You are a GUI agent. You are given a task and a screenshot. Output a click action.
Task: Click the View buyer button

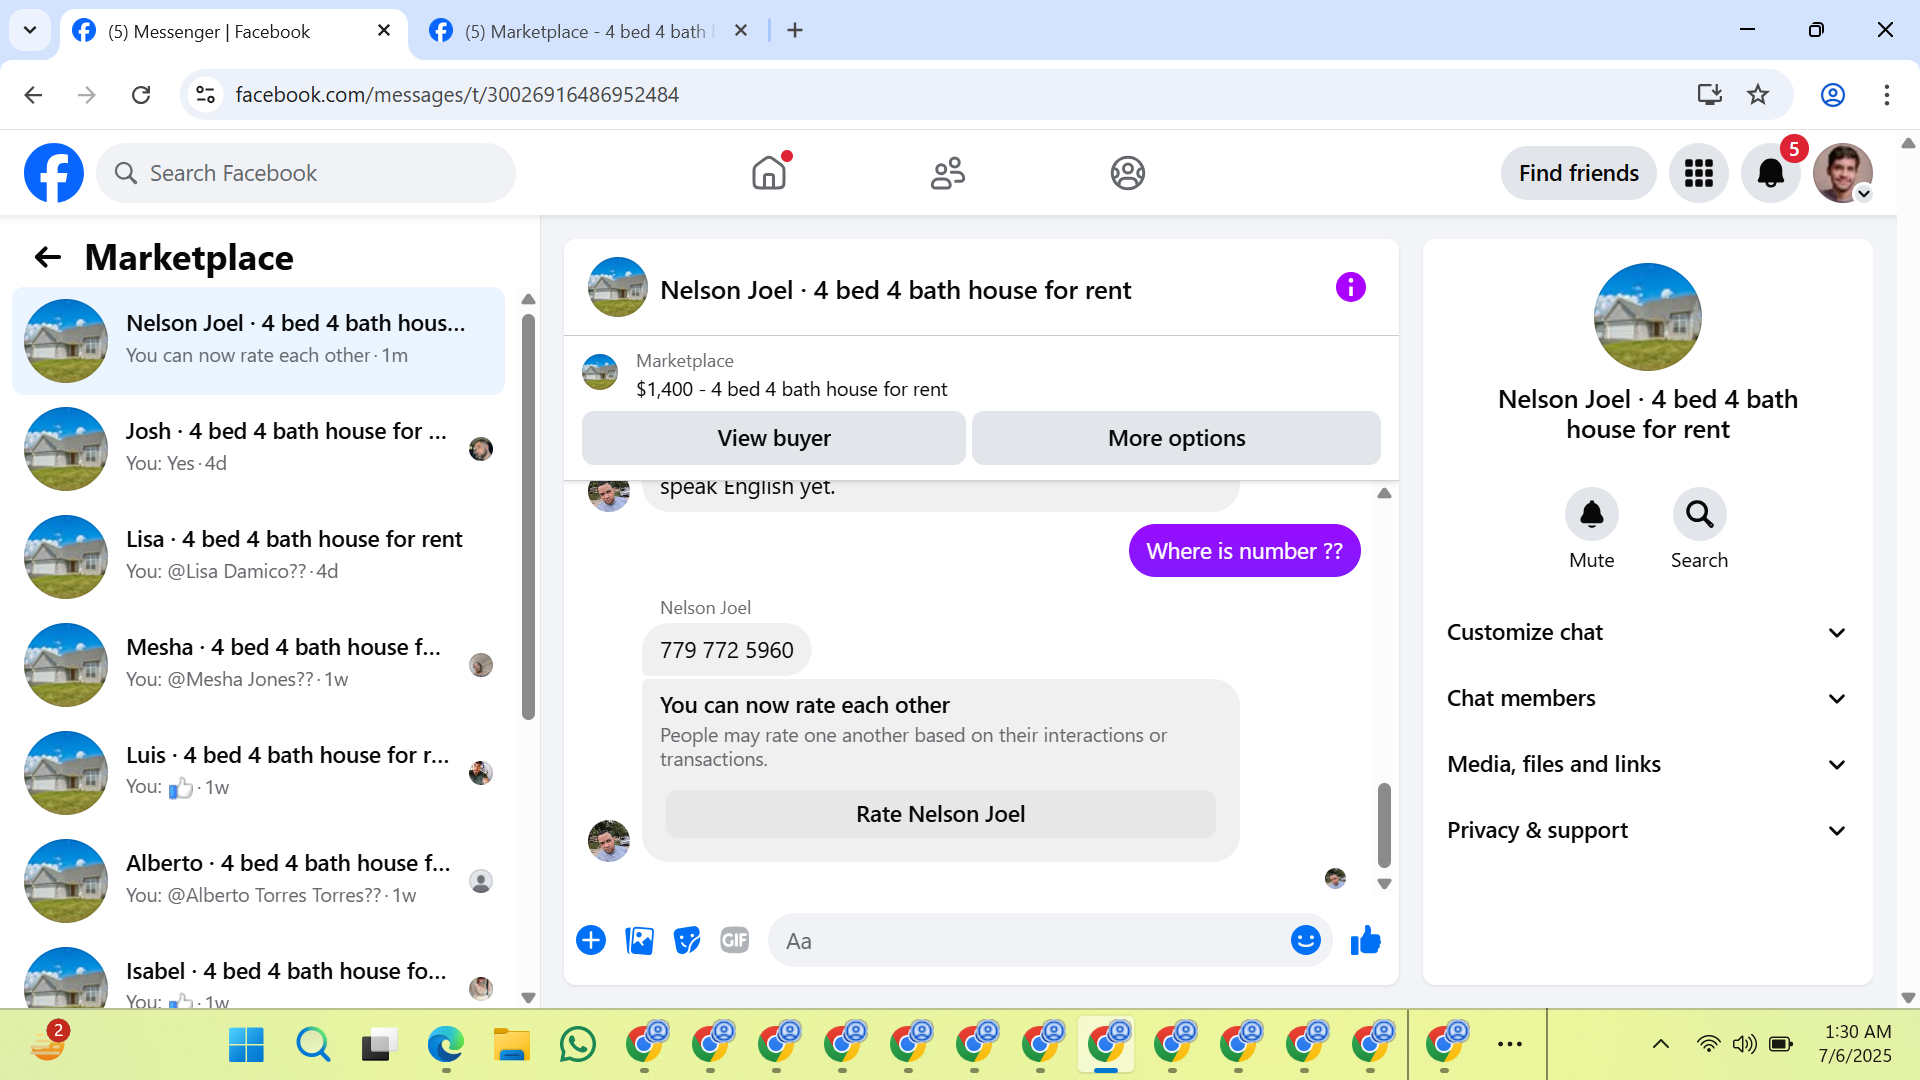(x=773, y=438)
